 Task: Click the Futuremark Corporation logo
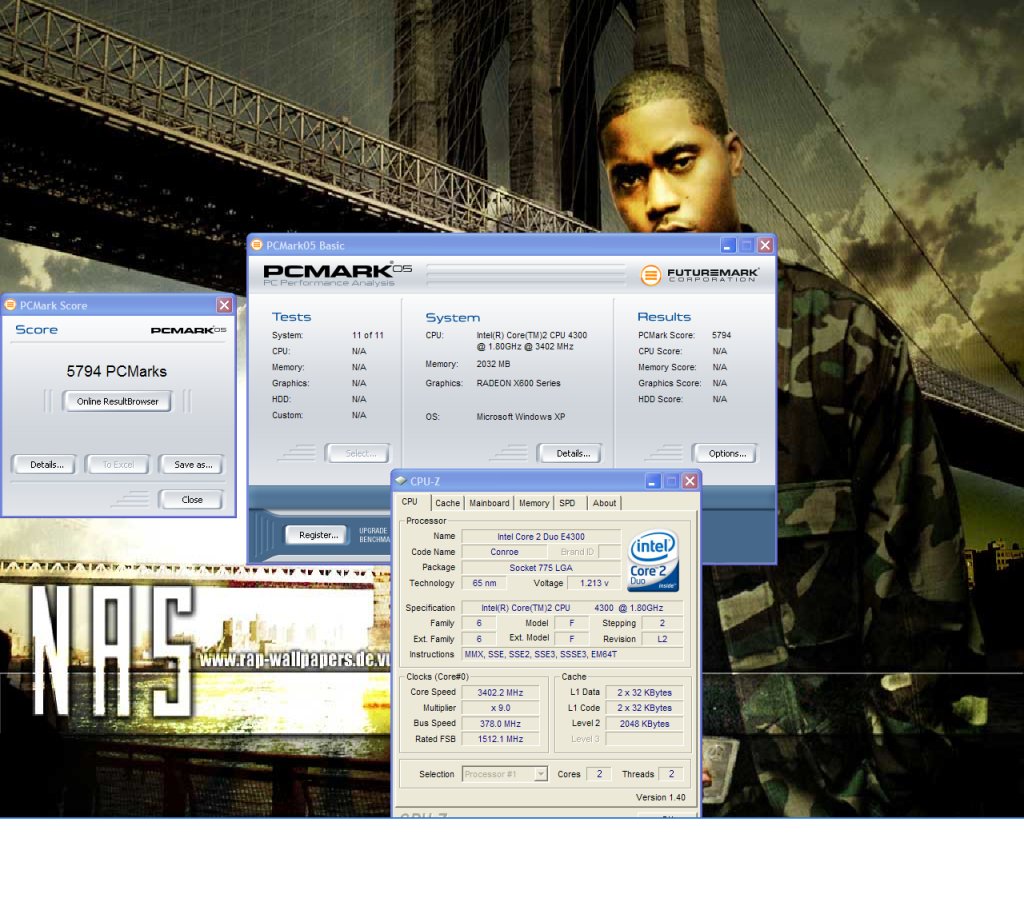[x=699, y=275]
